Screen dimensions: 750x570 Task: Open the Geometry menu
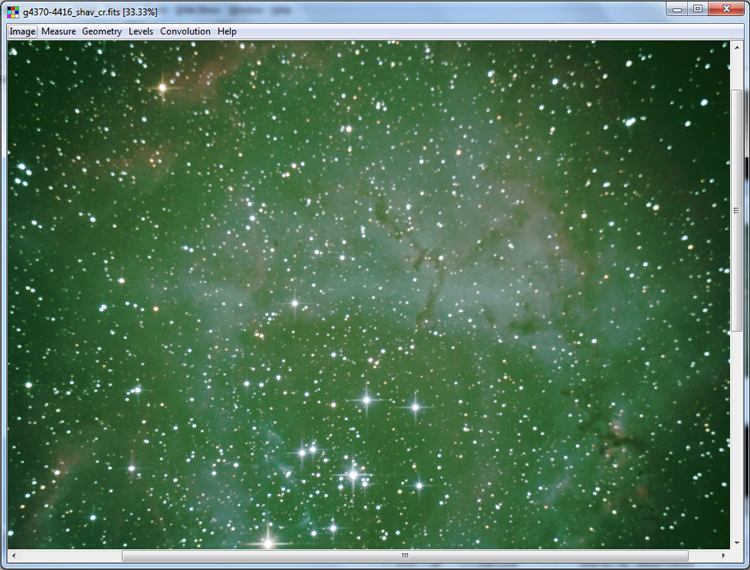101,32
